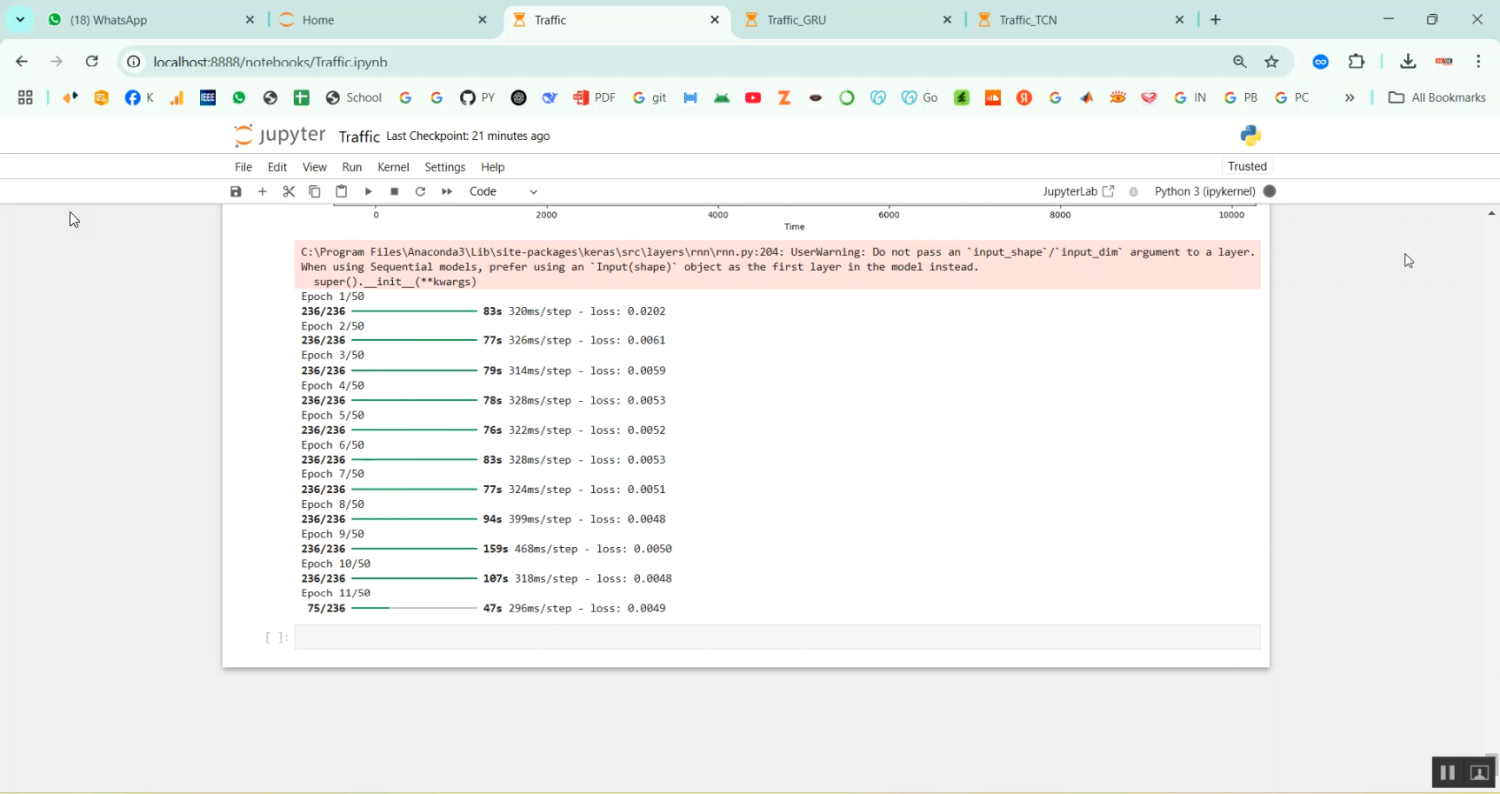The width and height of the screenshot is (1500, 794).
Task: Run the current cell with play icon
Action: [x=368, y=191]
